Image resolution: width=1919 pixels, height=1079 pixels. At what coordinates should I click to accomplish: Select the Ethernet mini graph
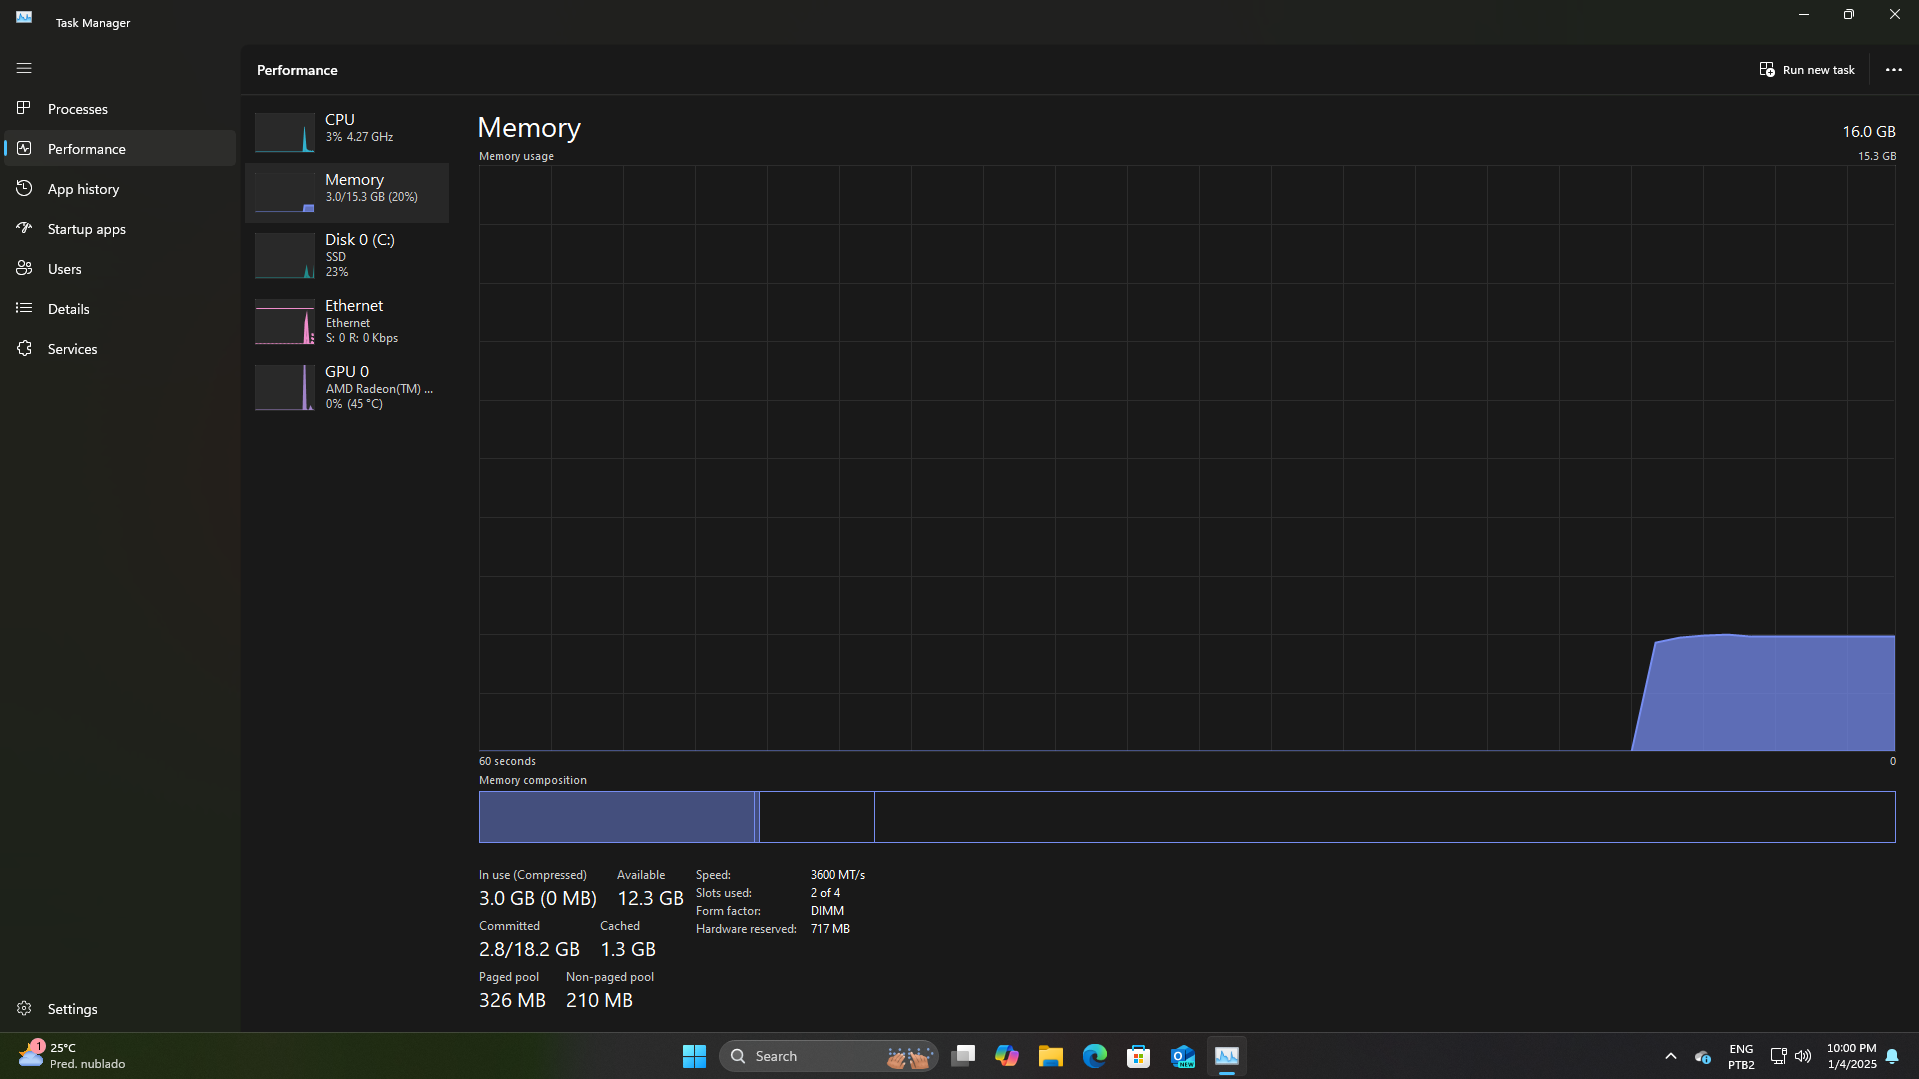(x=285, y=321)
